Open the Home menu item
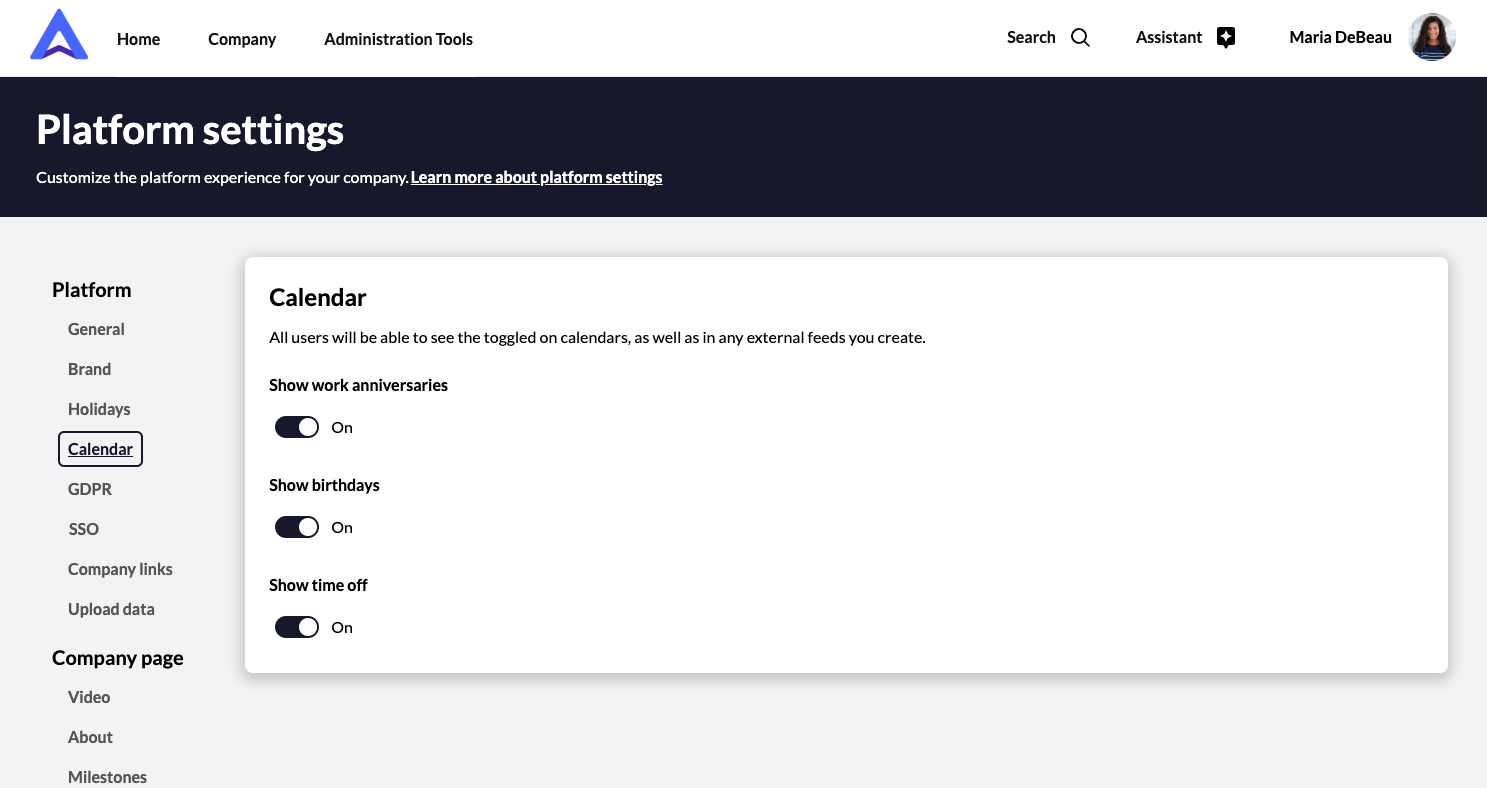1487x788 pixels. pyautogui.click(x=138, y=39)
